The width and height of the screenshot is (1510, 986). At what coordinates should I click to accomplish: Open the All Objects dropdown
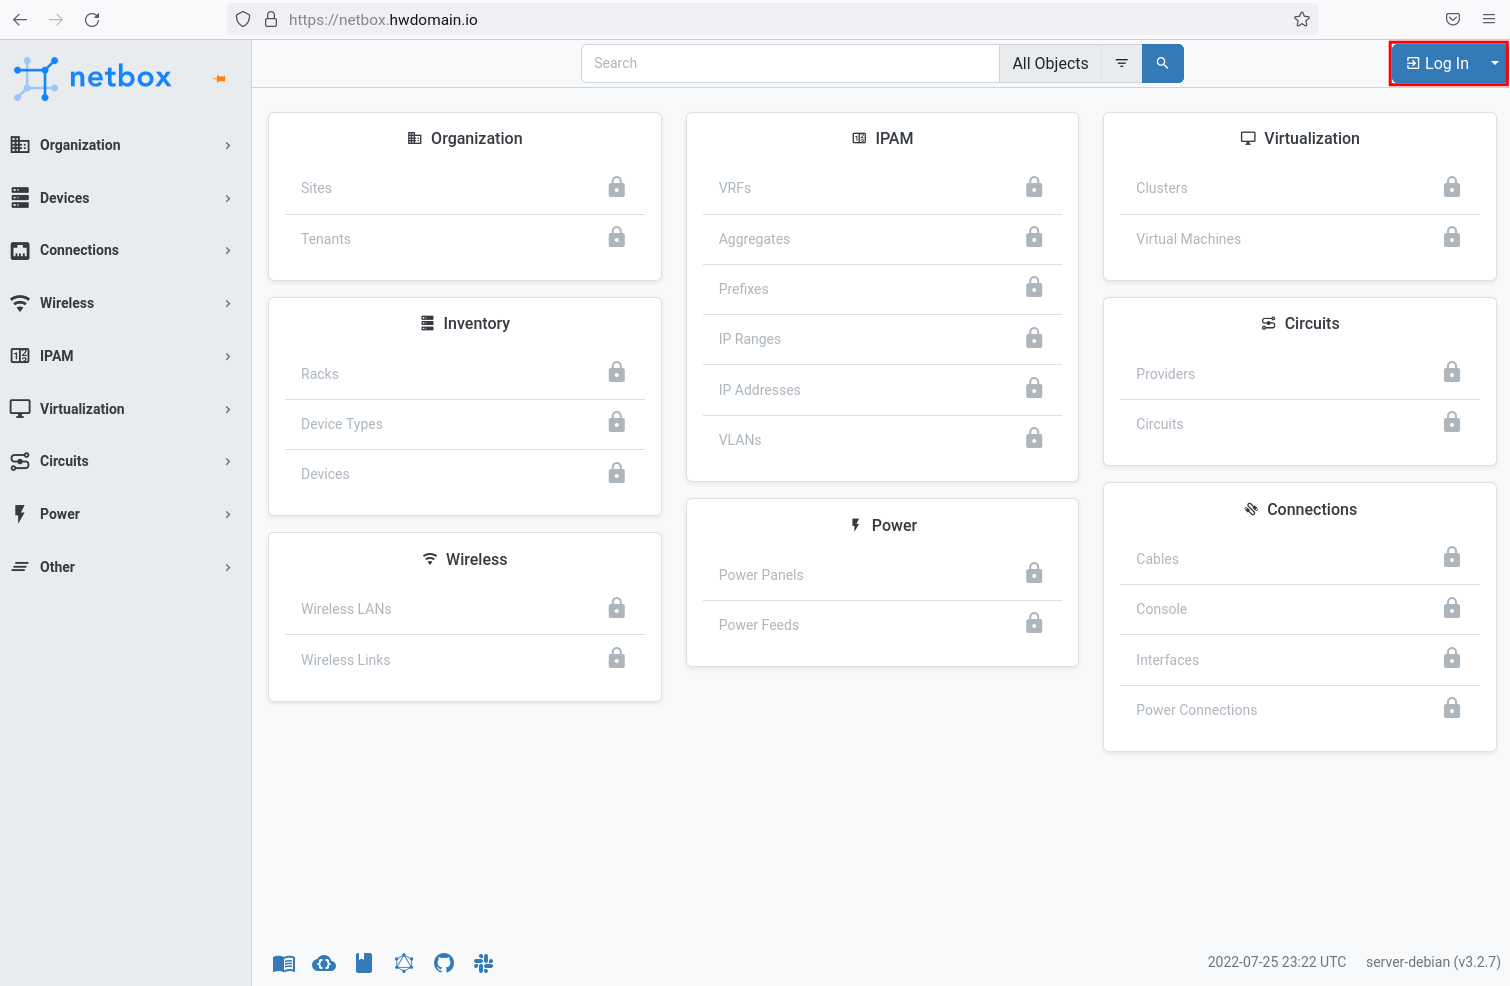pos(1050,63)
